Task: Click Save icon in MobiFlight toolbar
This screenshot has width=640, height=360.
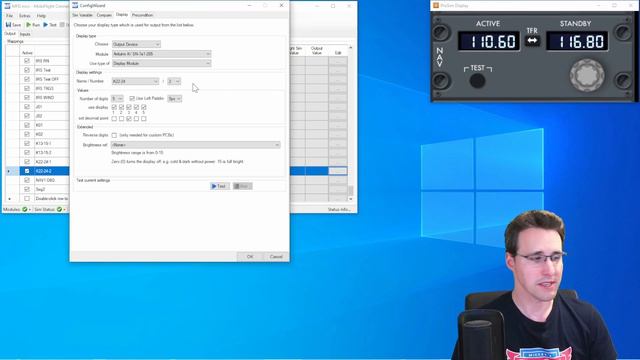Action: click(x=8, y=25)
